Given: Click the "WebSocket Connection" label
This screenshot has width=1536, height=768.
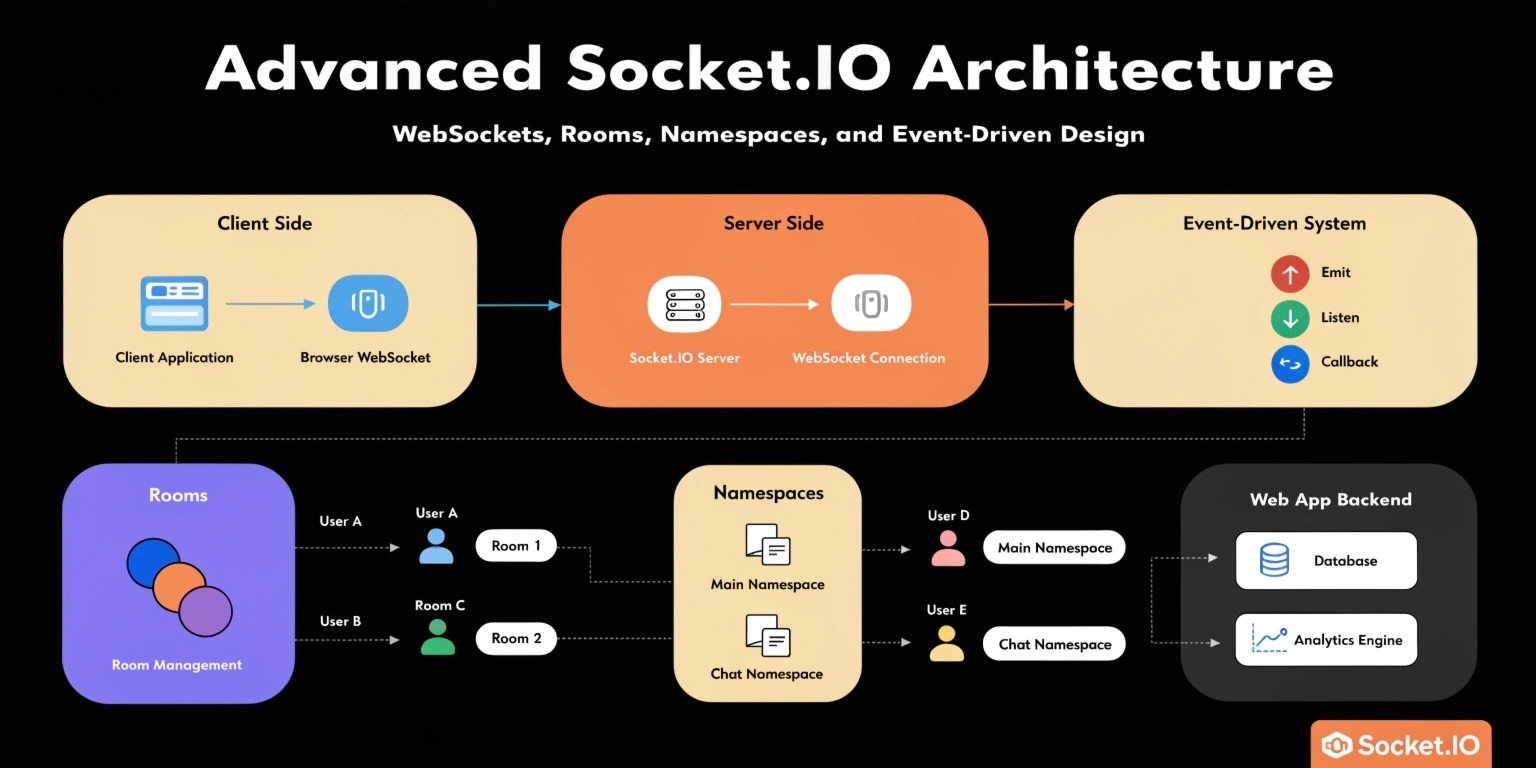Looking at the screenshot, I should pos(869,358).
